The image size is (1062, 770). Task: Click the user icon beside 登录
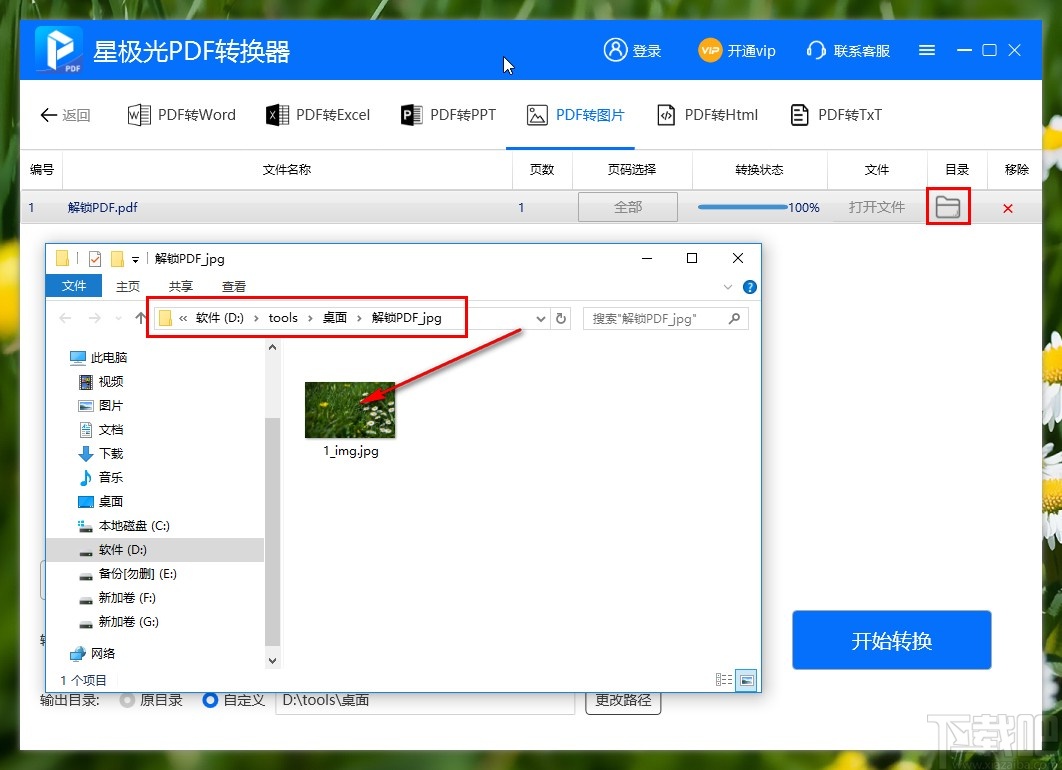coord(612,49)
